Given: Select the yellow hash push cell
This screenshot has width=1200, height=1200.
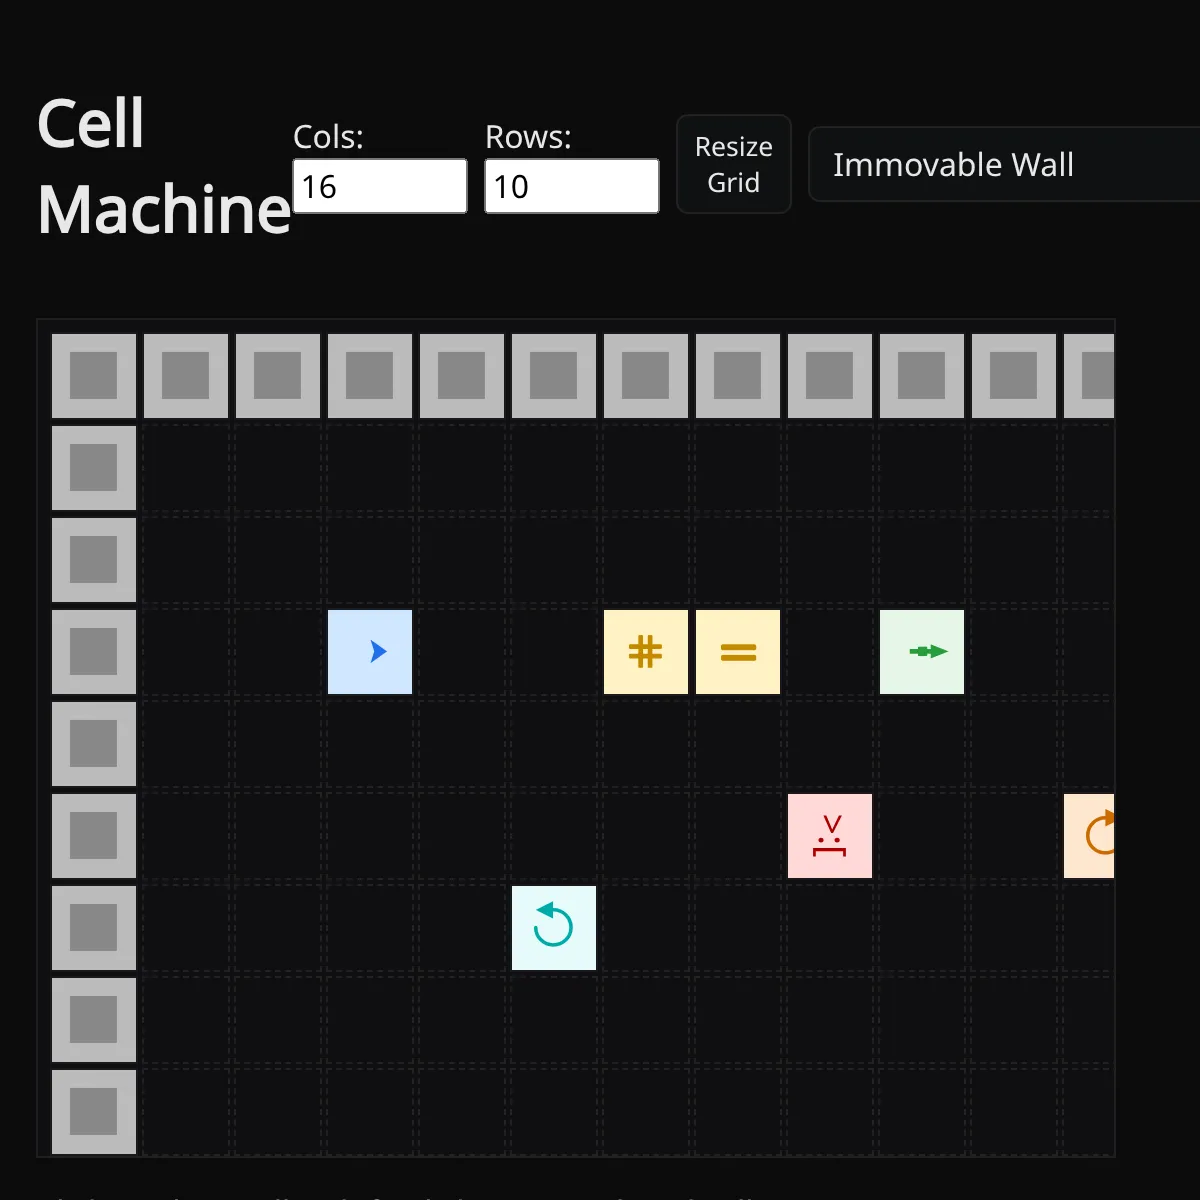Looking at the screenshot, I should 646,652.
